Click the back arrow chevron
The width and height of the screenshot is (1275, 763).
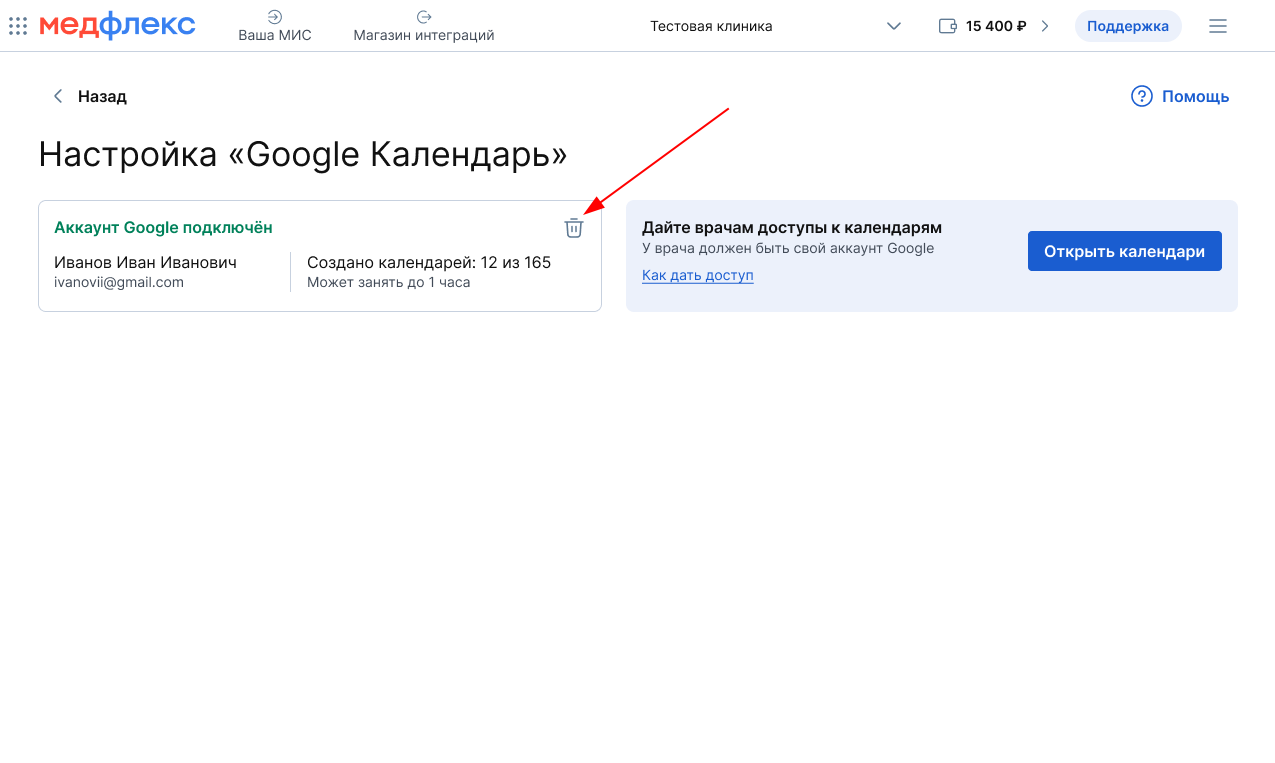[58, 96]
